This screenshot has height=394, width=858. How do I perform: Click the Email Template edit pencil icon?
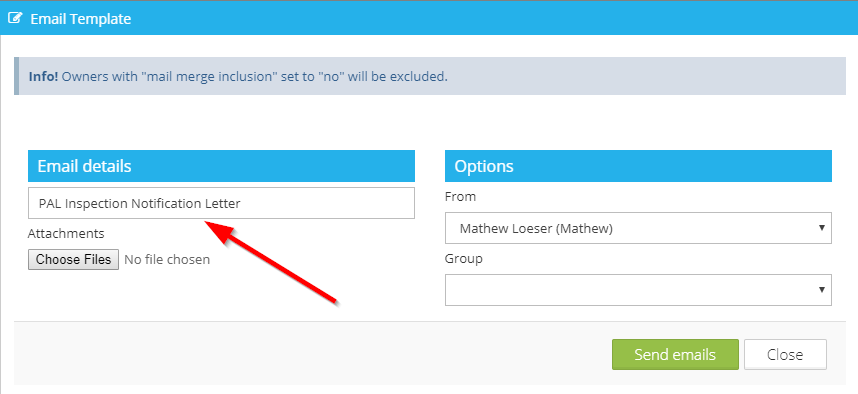coord(15,19)
